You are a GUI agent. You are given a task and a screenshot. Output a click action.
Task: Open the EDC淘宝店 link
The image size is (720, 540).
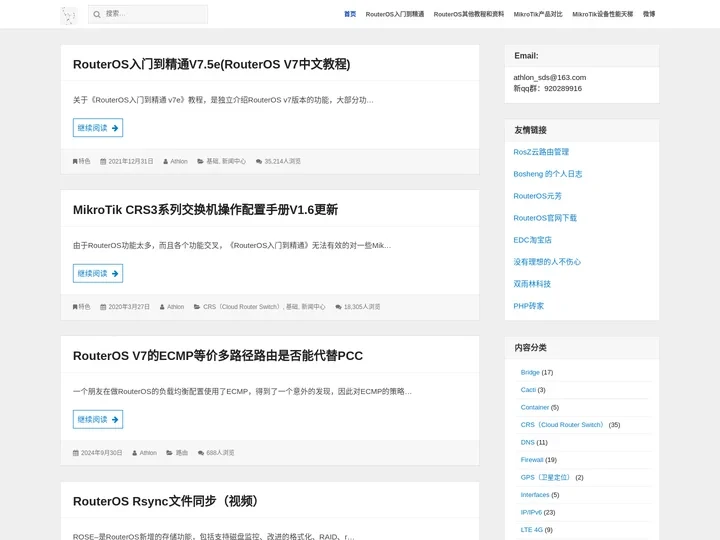tap(532, 240)
